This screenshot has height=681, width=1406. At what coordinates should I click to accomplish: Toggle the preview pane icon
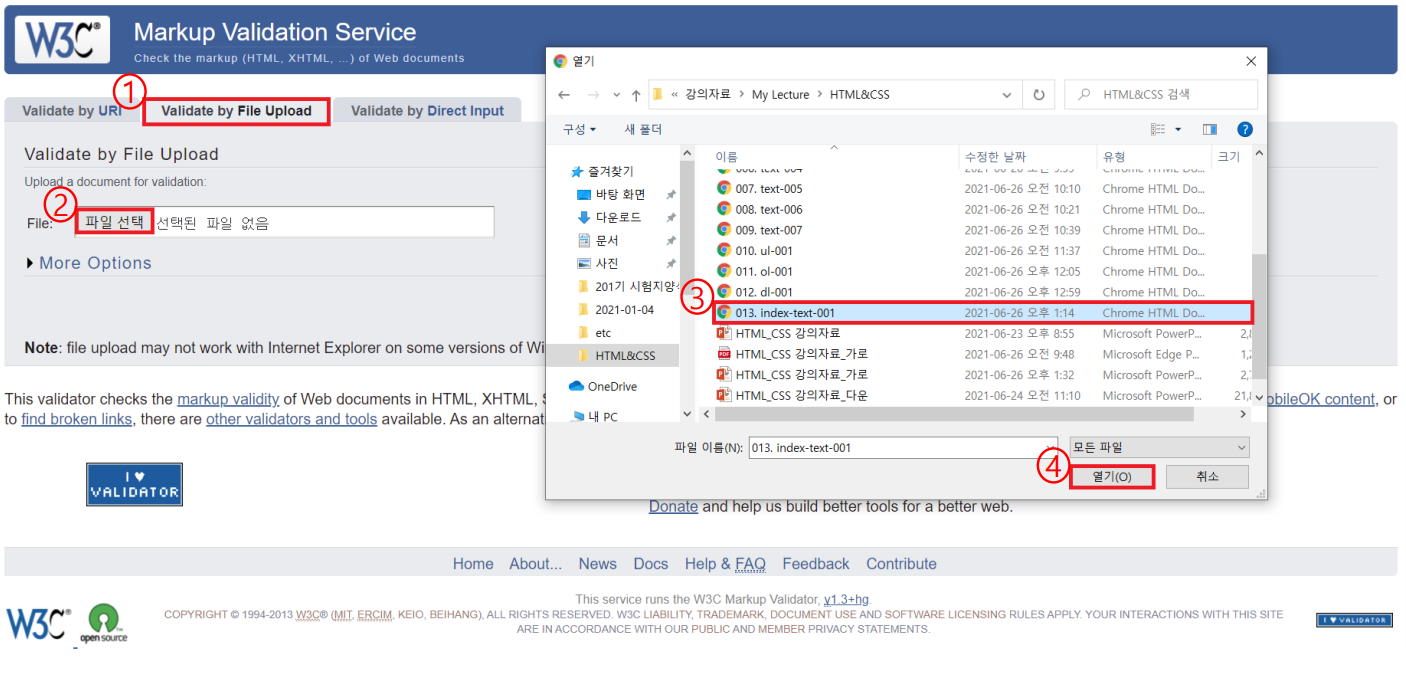pos(1210,129)
